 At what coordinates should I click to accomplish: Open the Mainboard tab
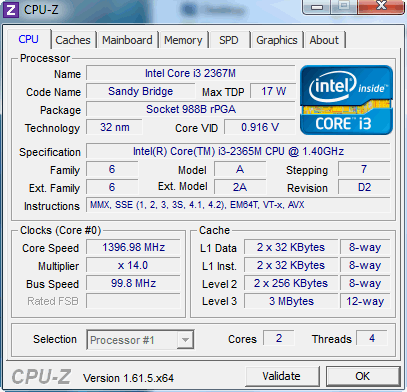tap(127, 40)
